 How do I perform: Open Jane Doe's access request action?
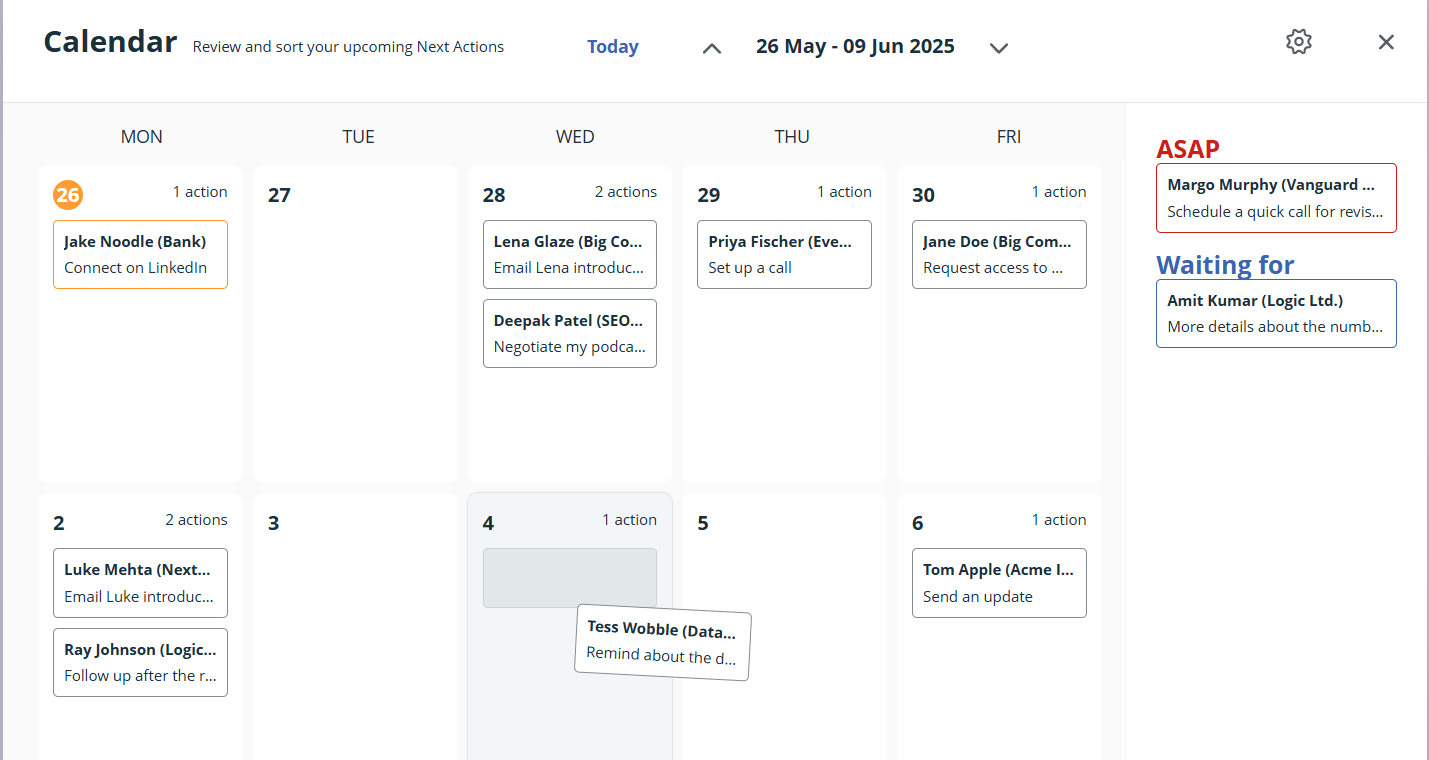(998, 254)
